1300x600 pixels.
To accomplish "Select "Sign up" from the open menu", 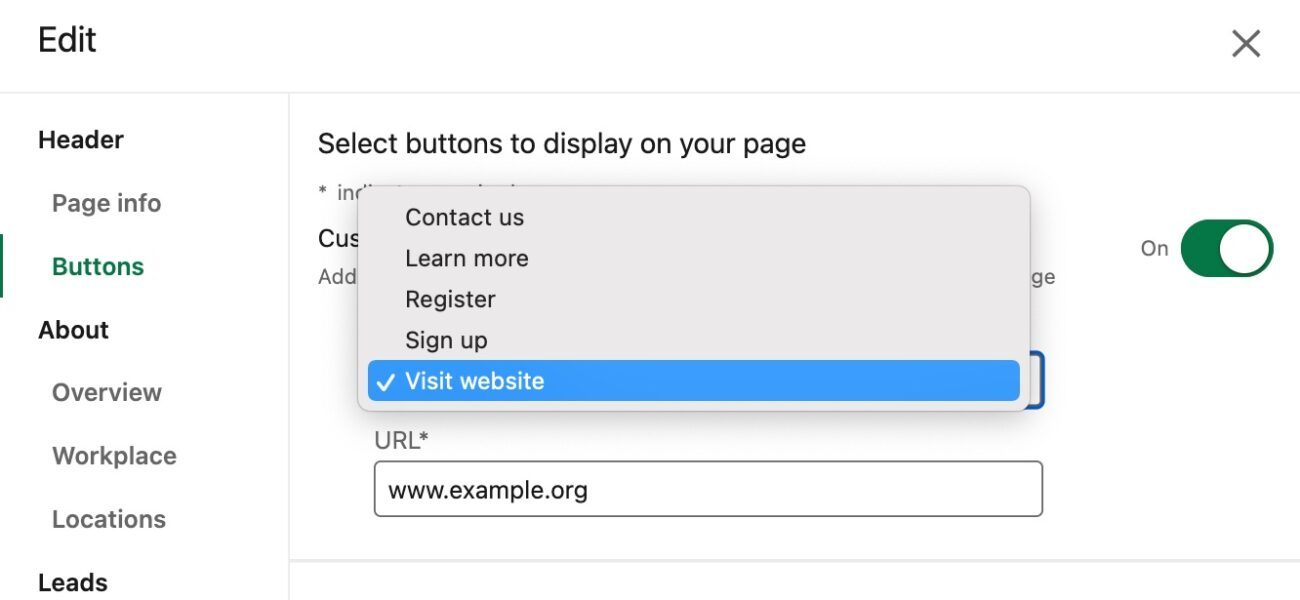I will click(x=446, y=340).
